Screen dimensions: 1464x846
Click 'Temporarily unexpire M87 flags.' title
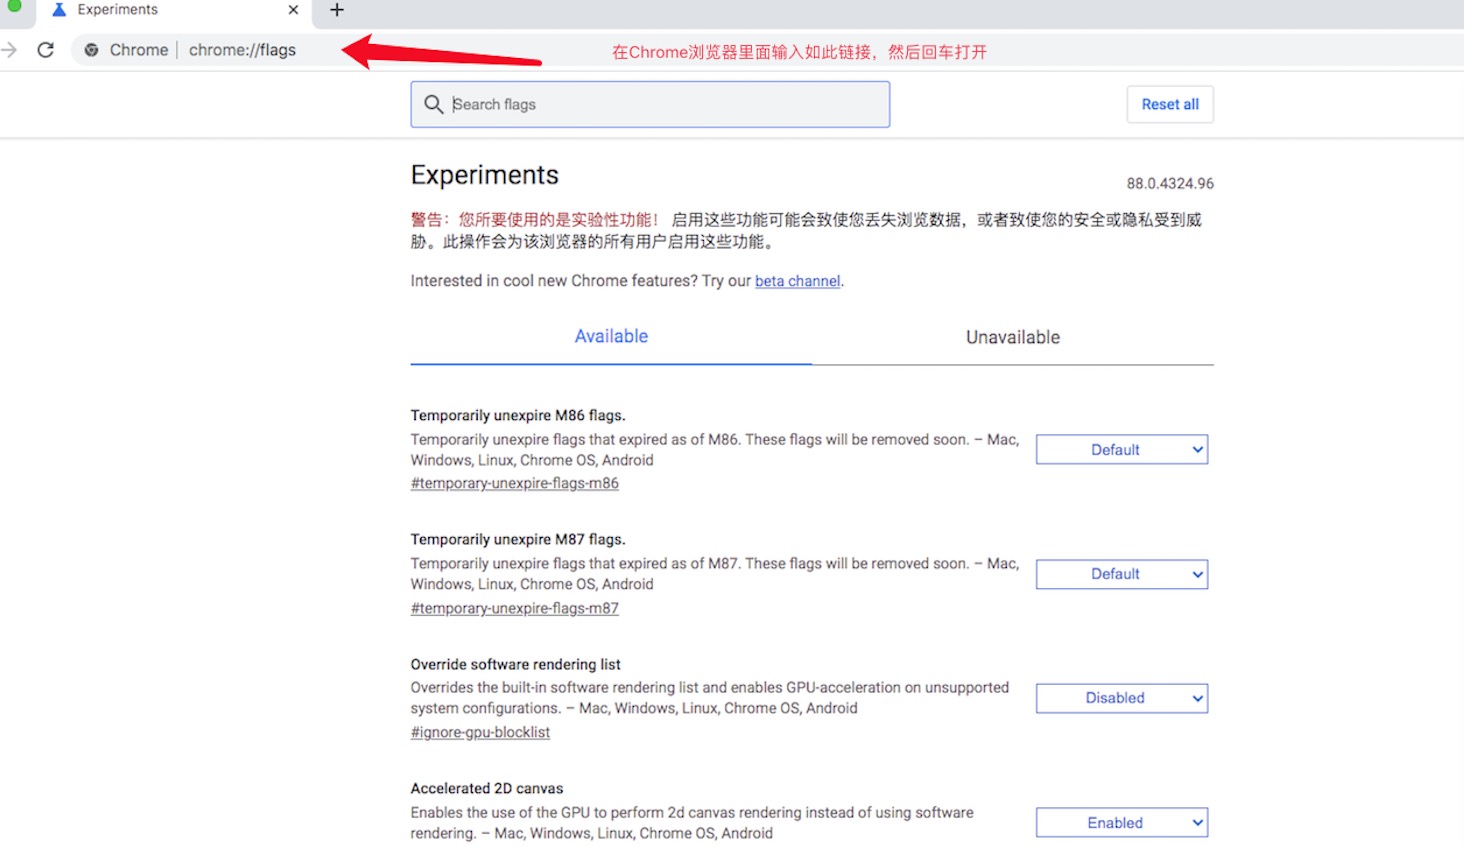pos(518,539)
